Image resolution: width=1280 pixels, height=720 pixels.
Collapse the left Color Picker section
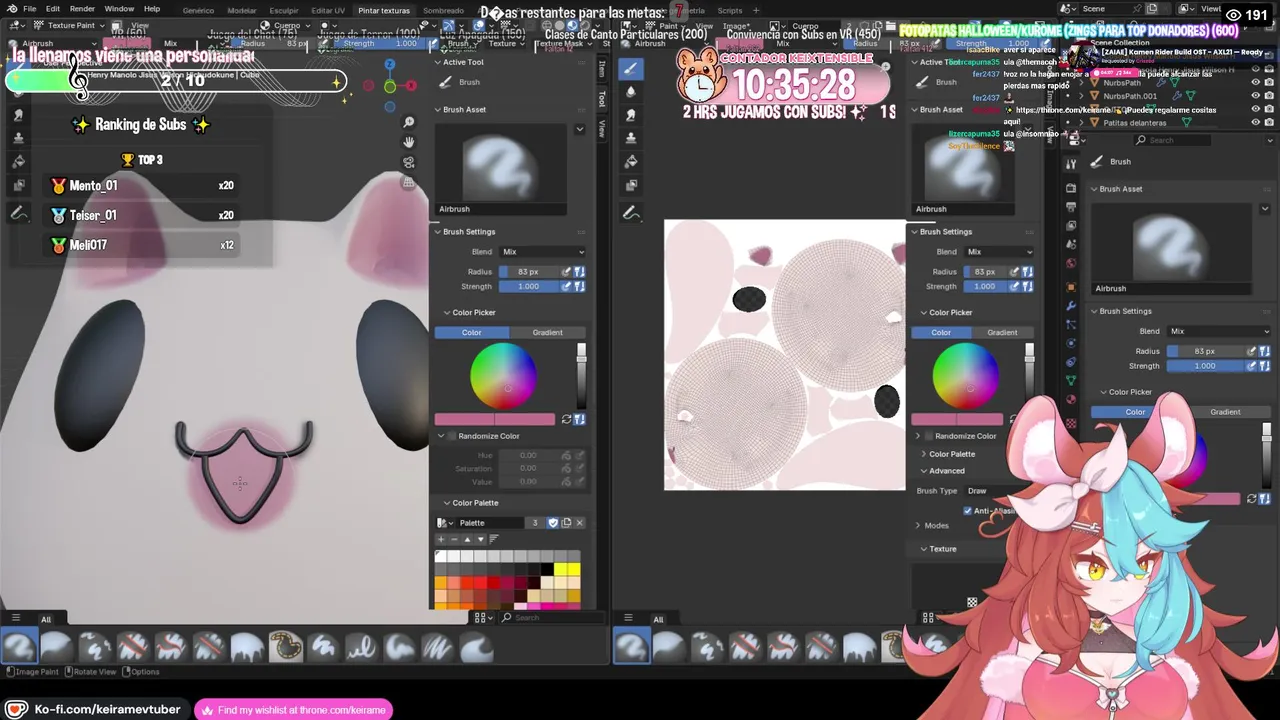446,313
